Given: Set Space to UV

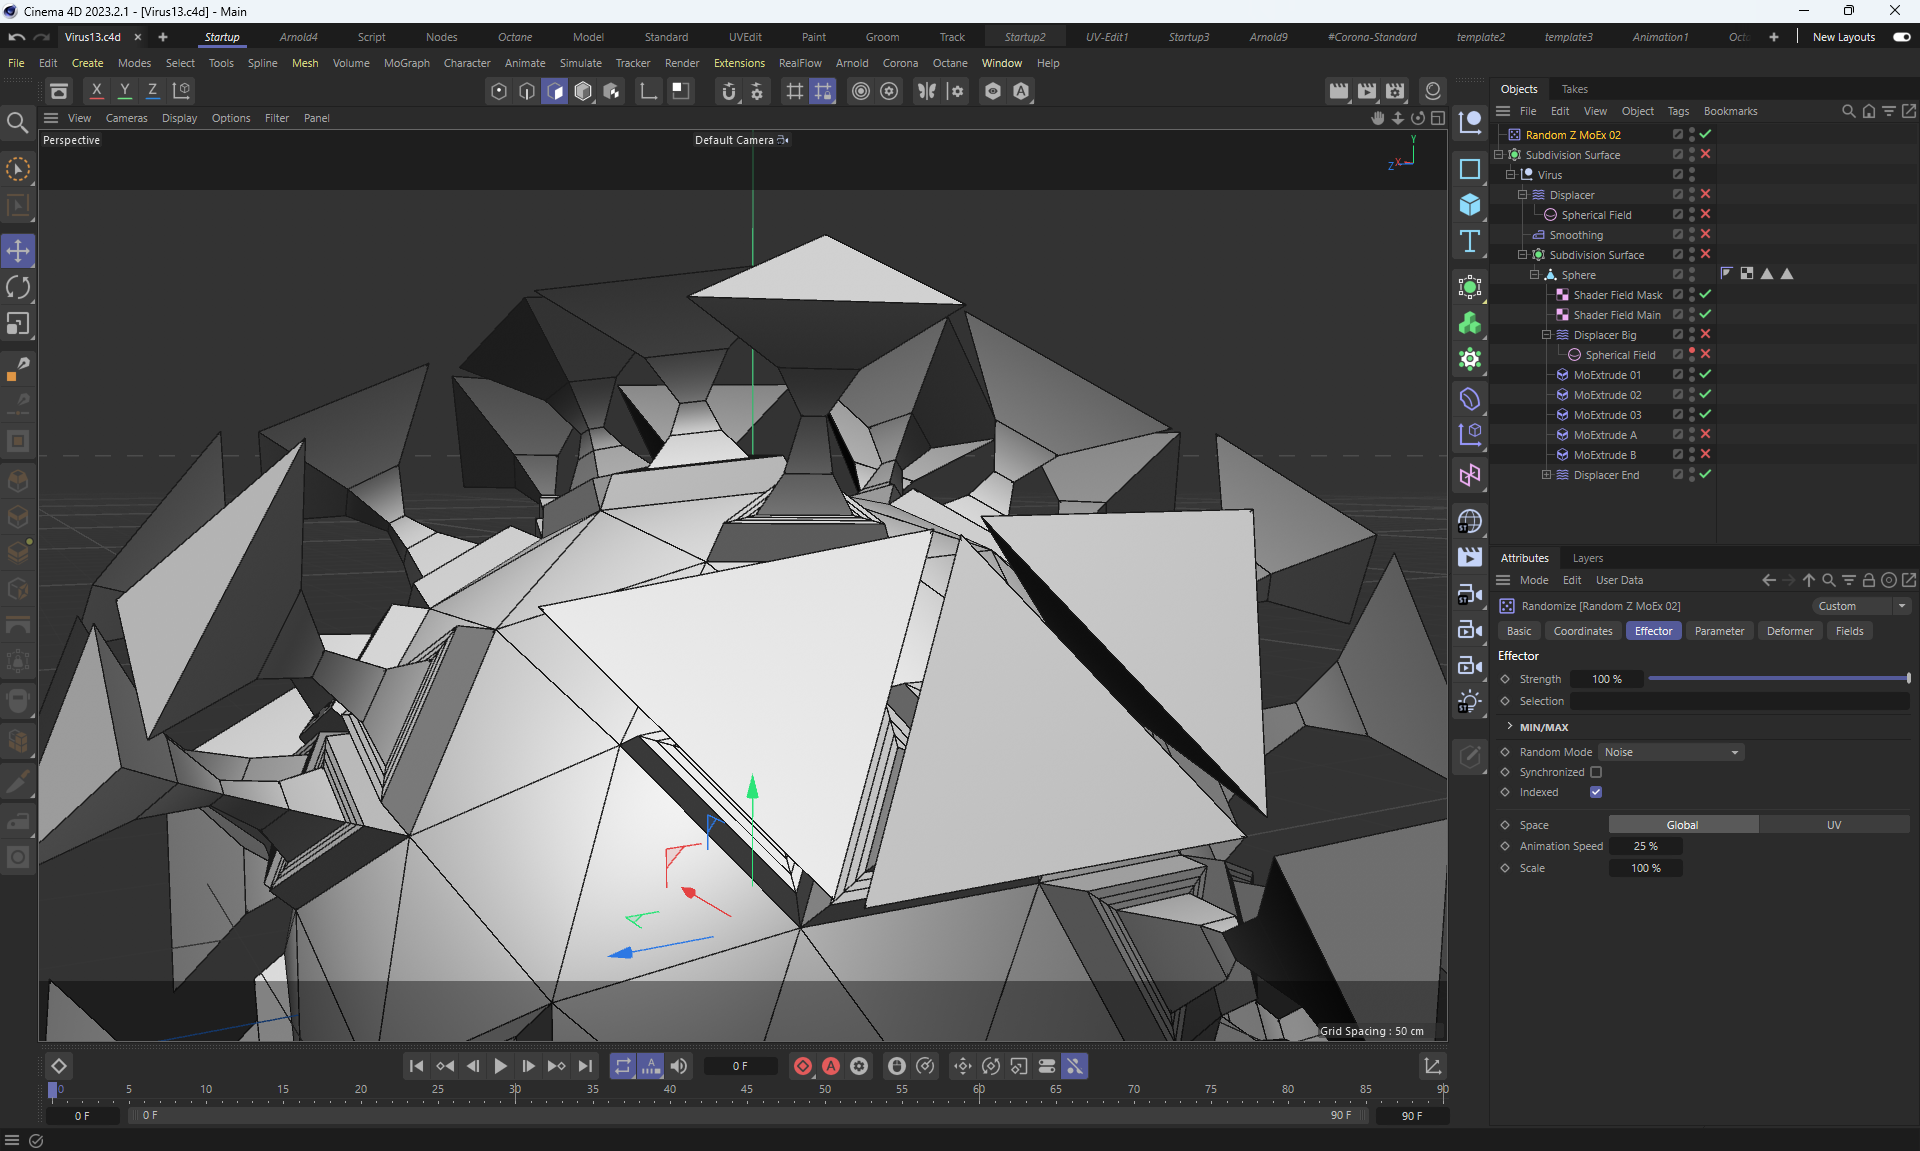Looking at the screenshot, I should [1833, 825].
